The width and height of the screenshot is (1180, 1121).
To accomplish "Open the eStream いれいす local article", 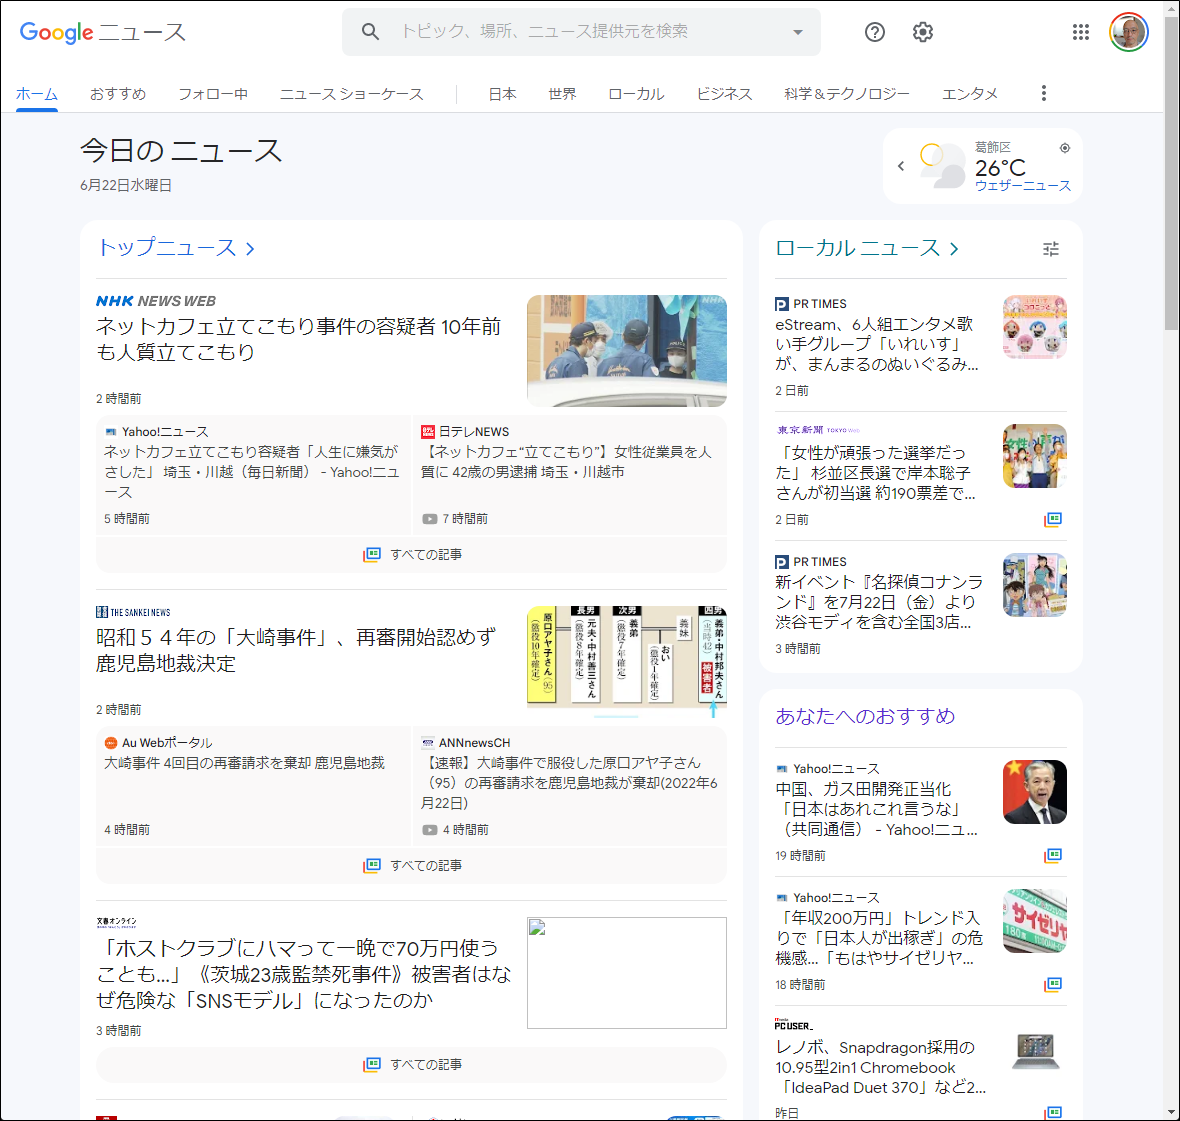I will pos(877,345).
